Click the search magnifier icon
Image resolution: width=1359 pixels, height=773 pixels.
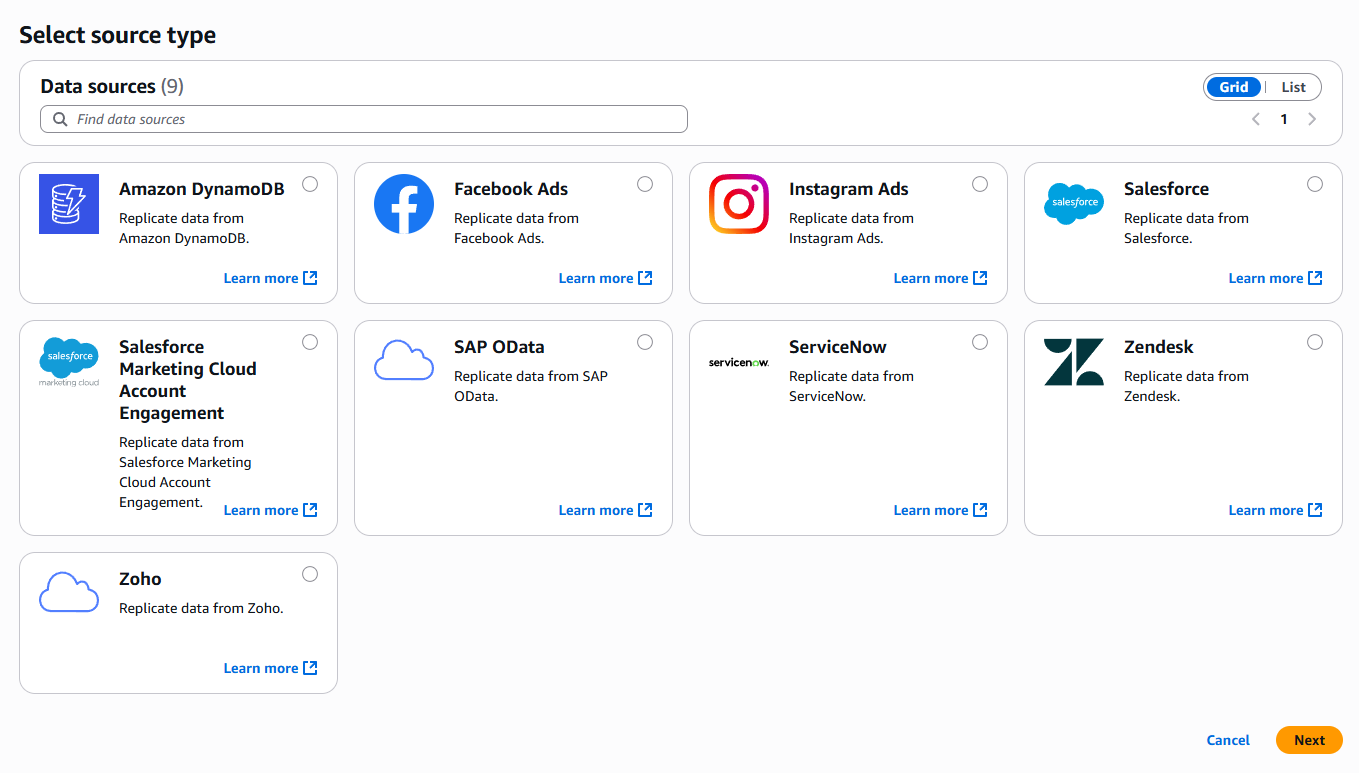60,119
